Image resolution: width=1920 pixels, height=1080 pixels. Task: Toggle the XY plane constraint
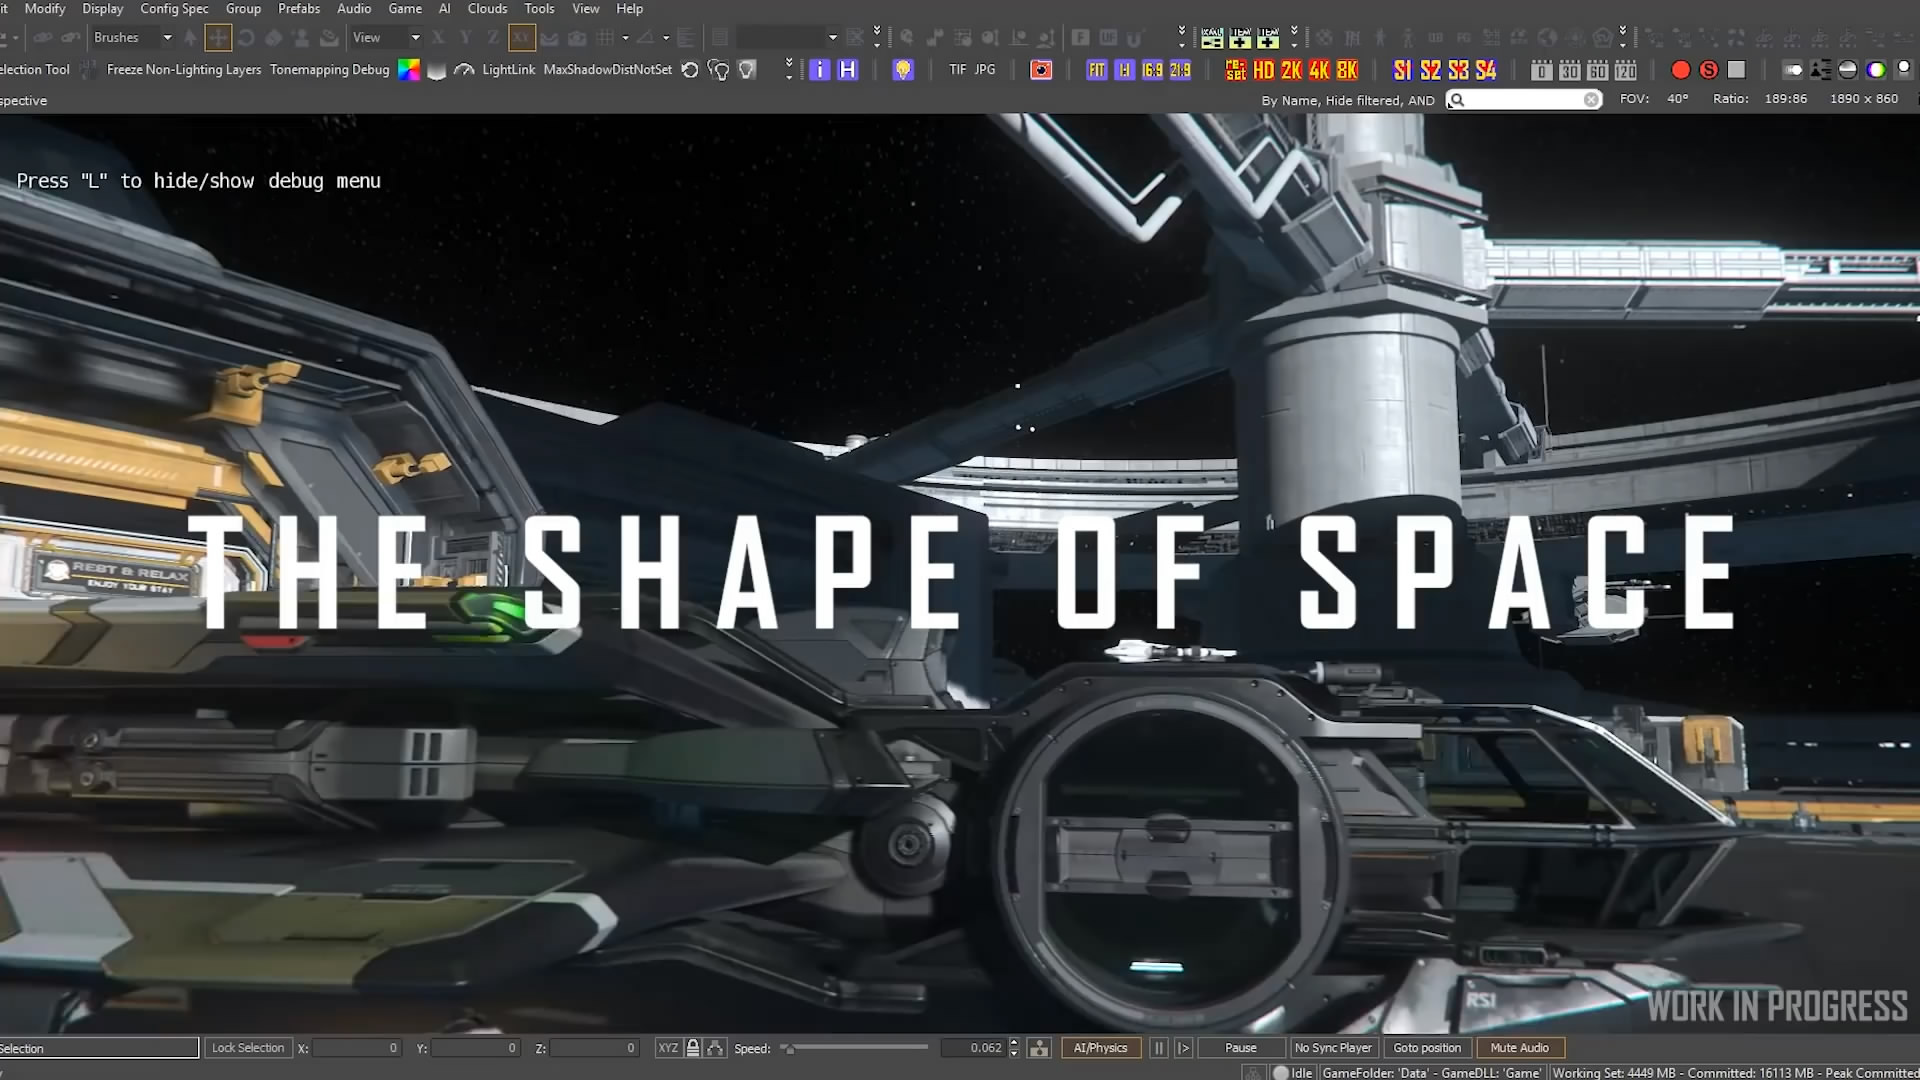point(521,38)
